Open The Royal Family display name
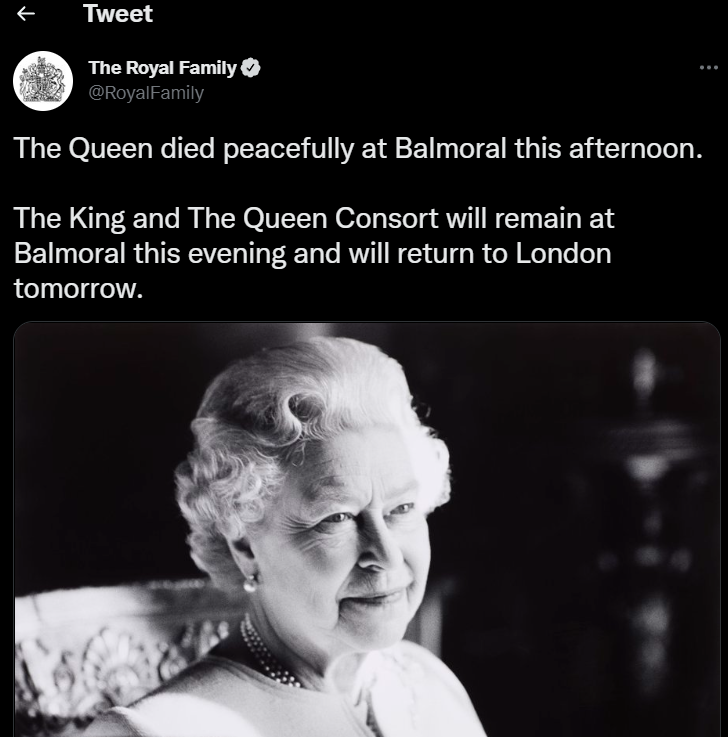Image resolution: width=728 pixels, height=737 pixels. (162, 68)
